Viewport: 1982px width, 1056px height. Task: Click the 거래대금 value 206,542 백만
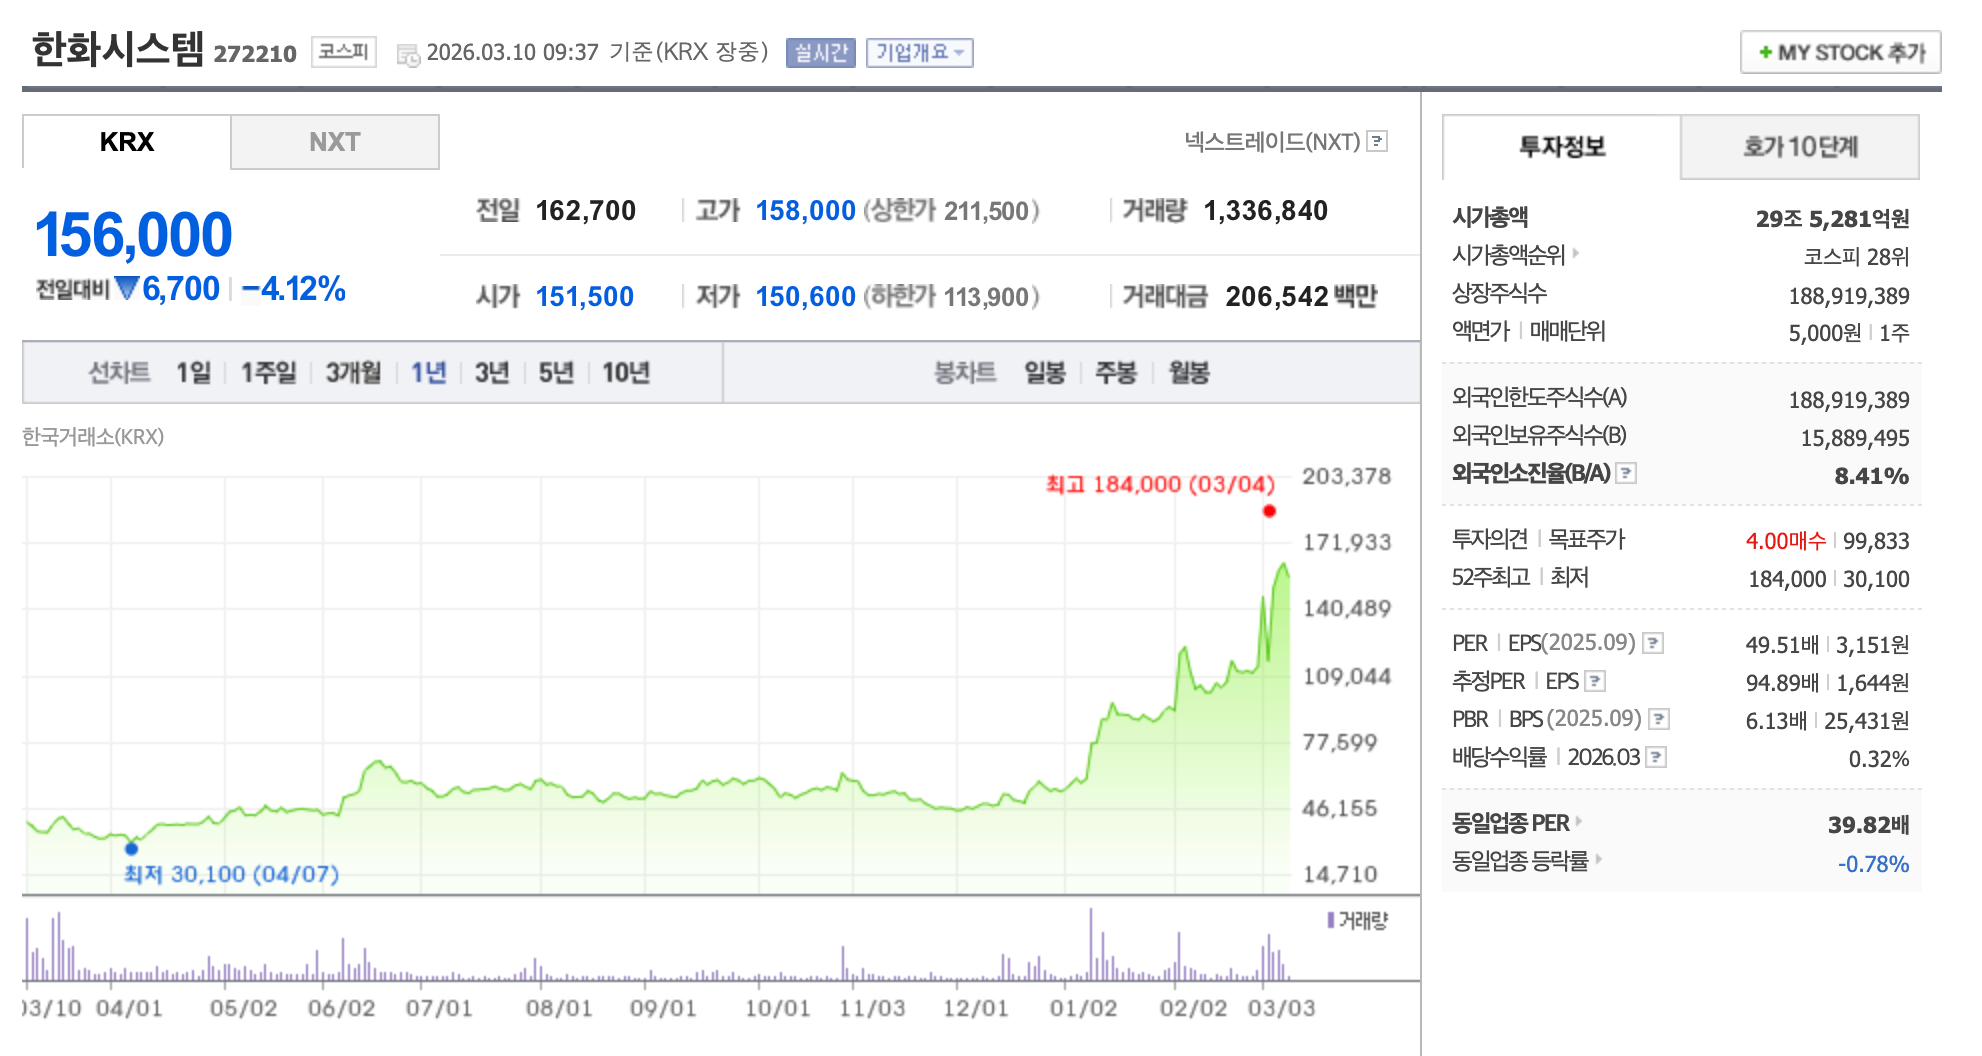[x=1302, y=297]
